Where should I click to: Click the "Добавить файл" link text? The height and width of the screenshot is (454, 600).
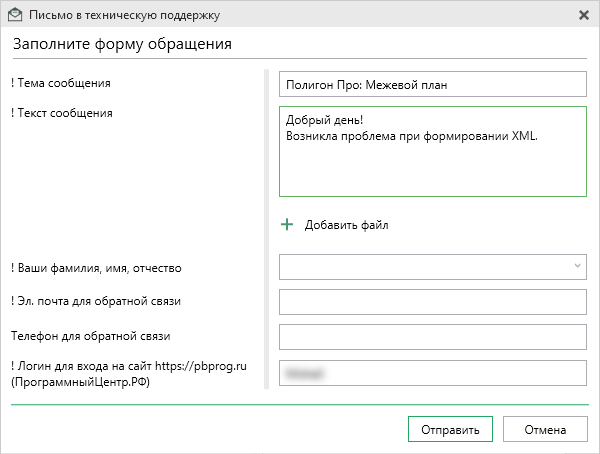pos(346,225)
